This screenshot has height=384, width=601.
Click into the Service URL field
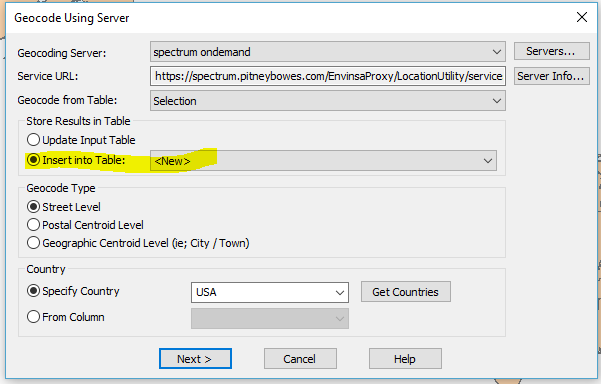tap(328, 76)
